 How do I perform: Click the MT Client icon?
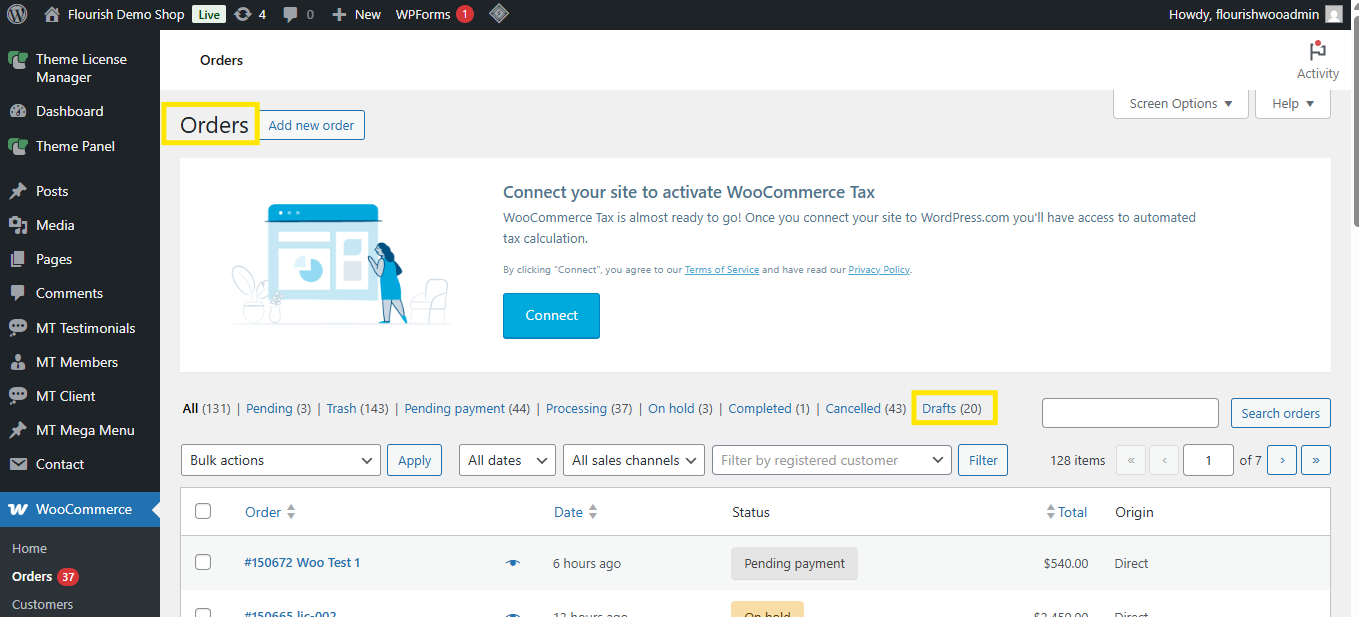[18, 396]
